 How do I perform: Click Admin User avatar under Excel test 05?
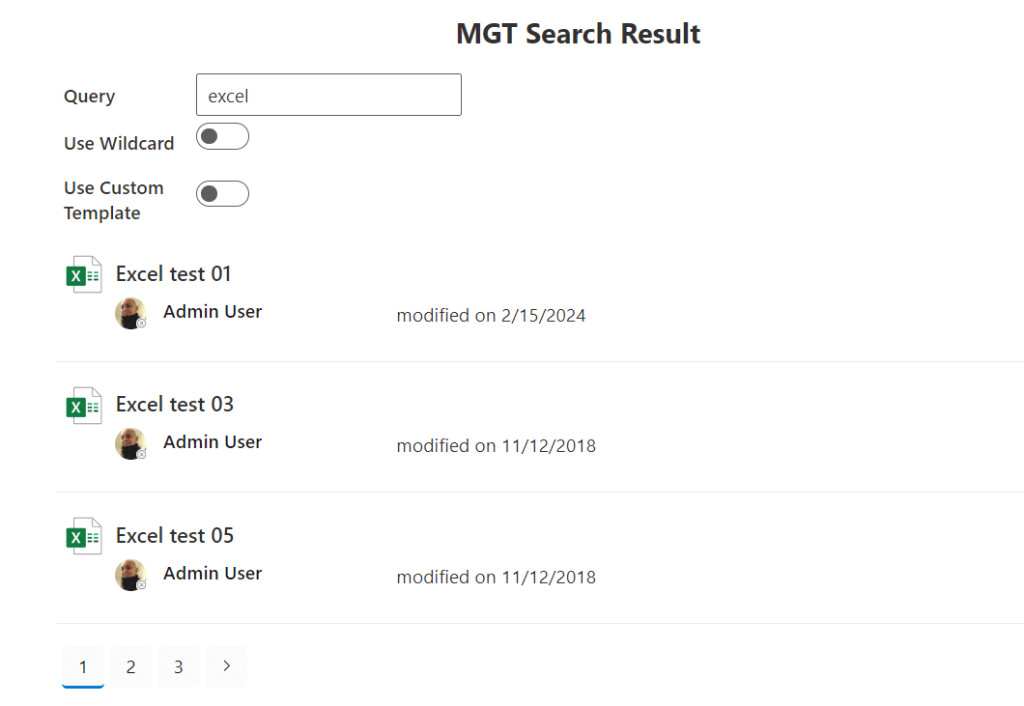click(130, 575)
